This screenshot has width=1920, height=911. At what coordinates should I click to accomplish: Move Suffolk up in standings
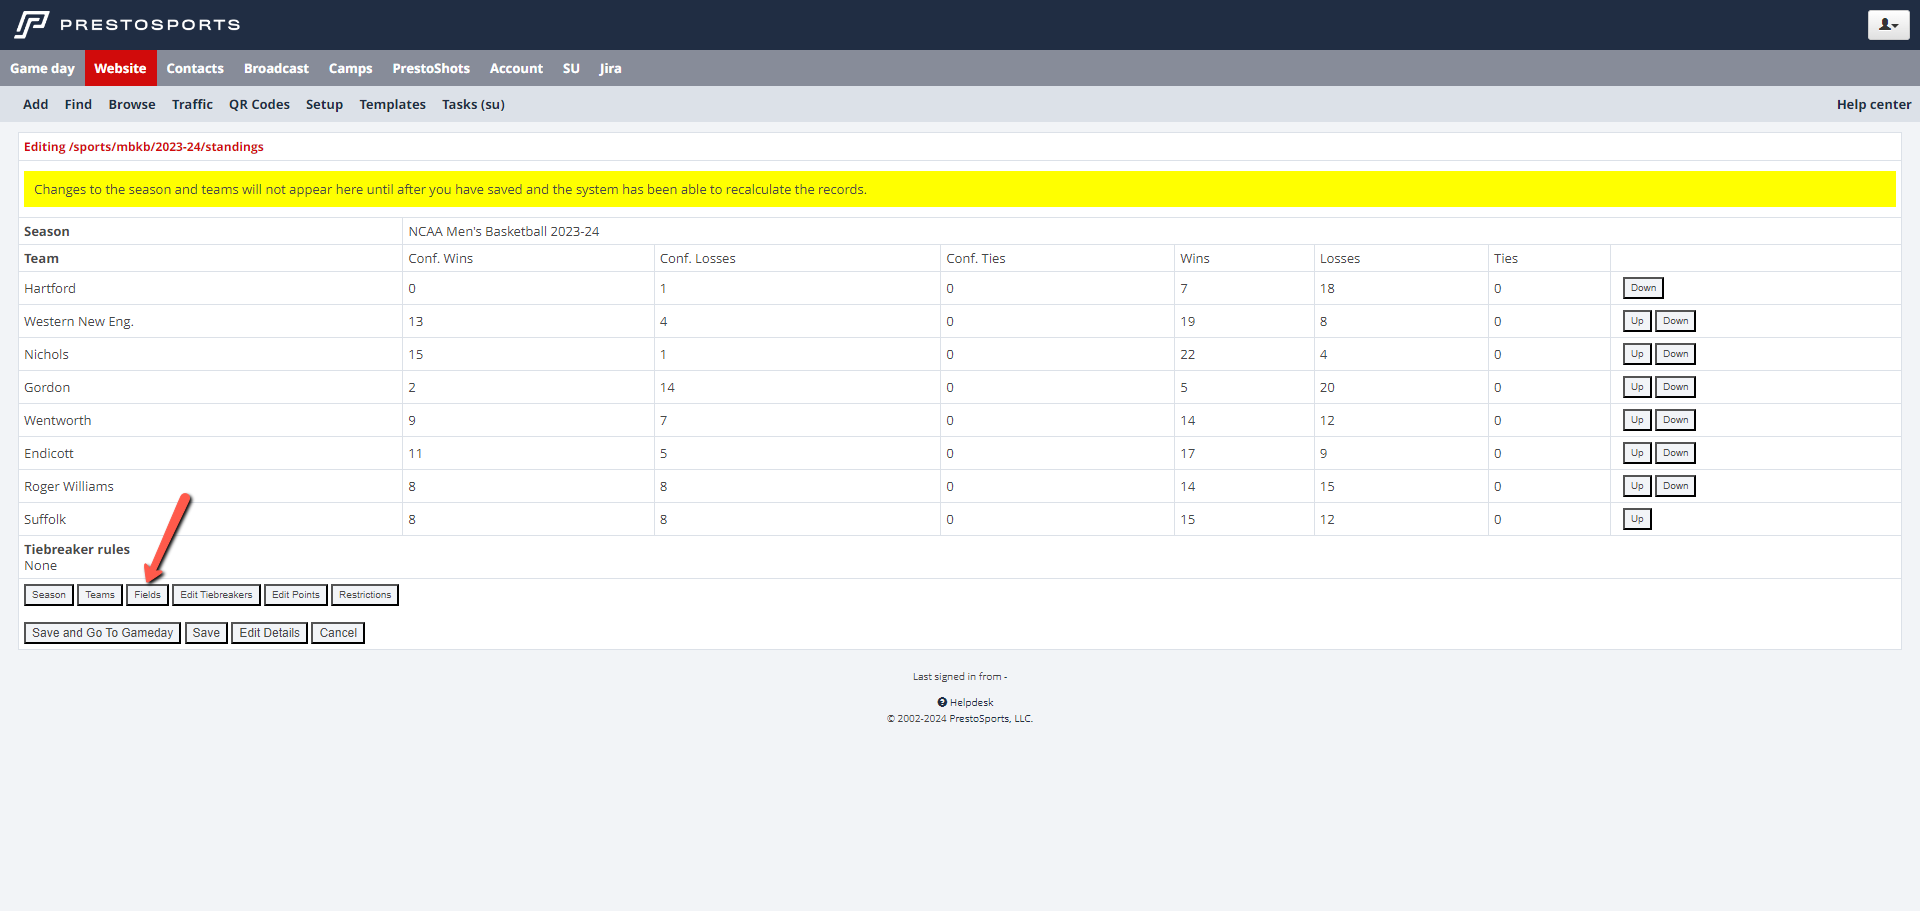(1636, 519)
